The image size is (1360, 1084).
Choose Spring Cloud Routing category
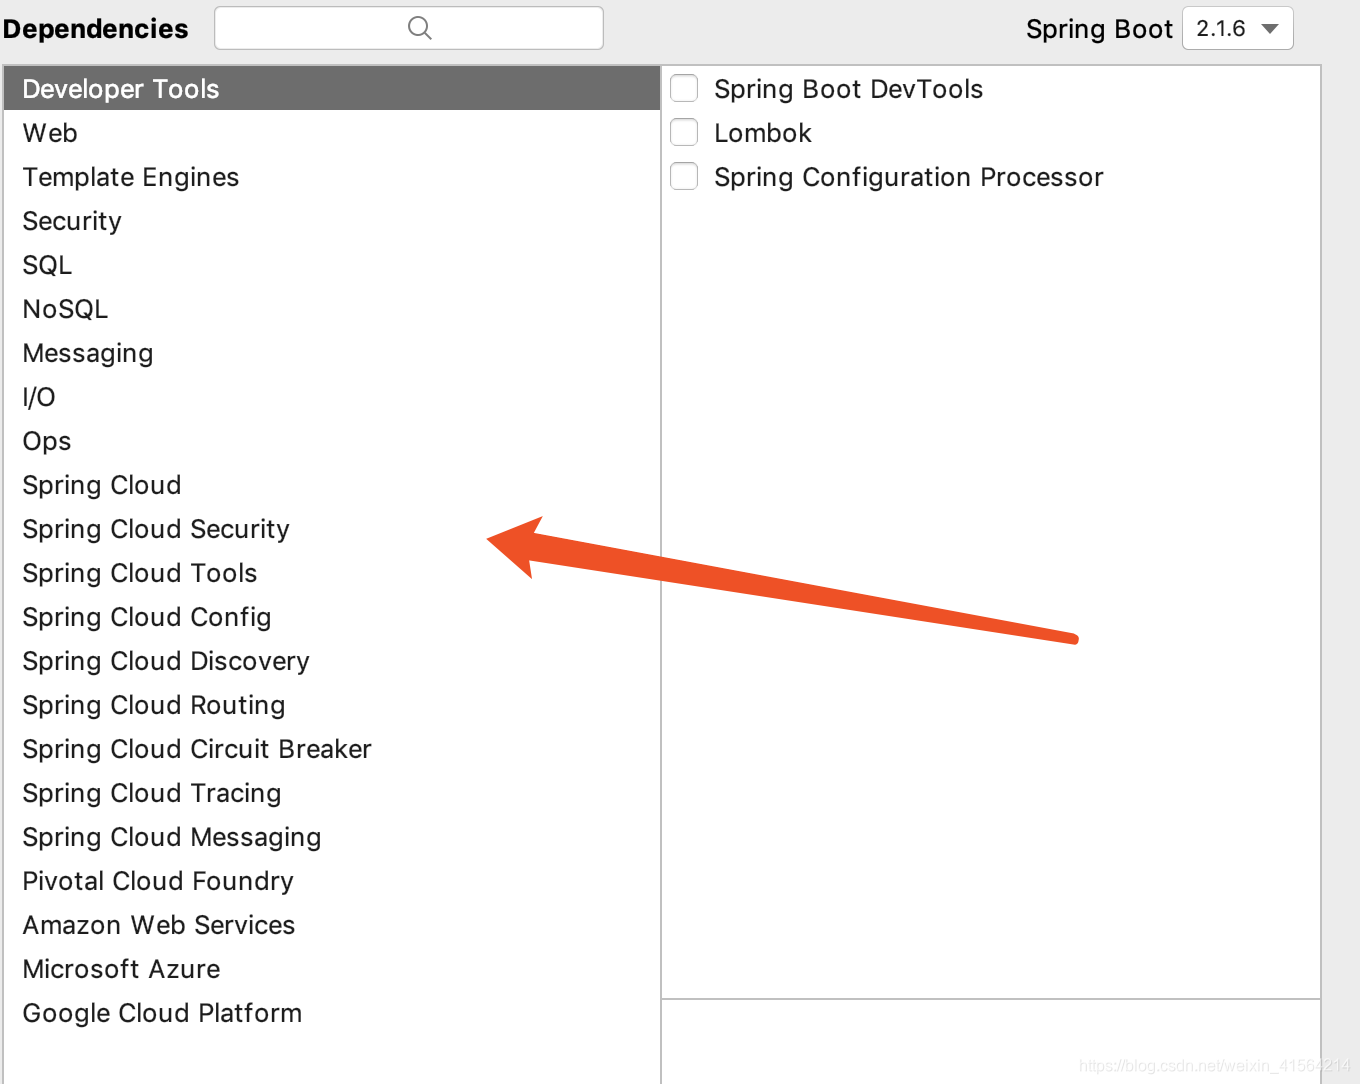click(x=332, y=705)
